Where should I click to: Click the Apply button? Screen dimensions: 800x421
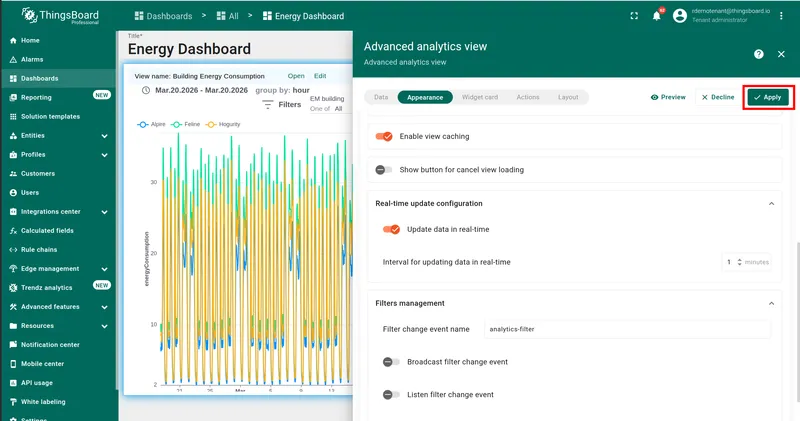[768, 97]
